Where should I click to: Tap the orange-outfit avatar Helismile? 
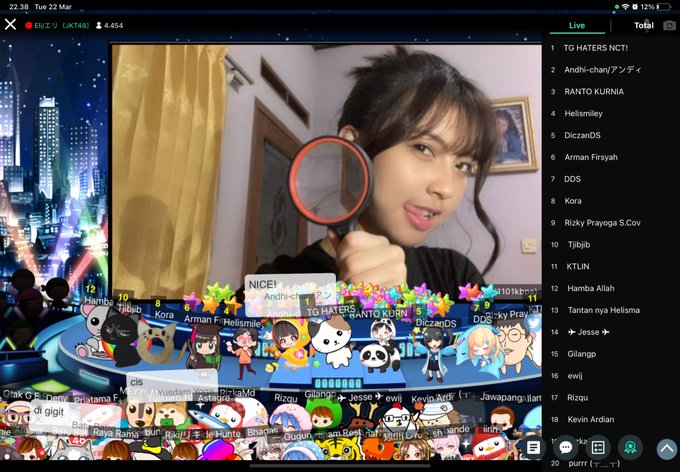[245, 351]
